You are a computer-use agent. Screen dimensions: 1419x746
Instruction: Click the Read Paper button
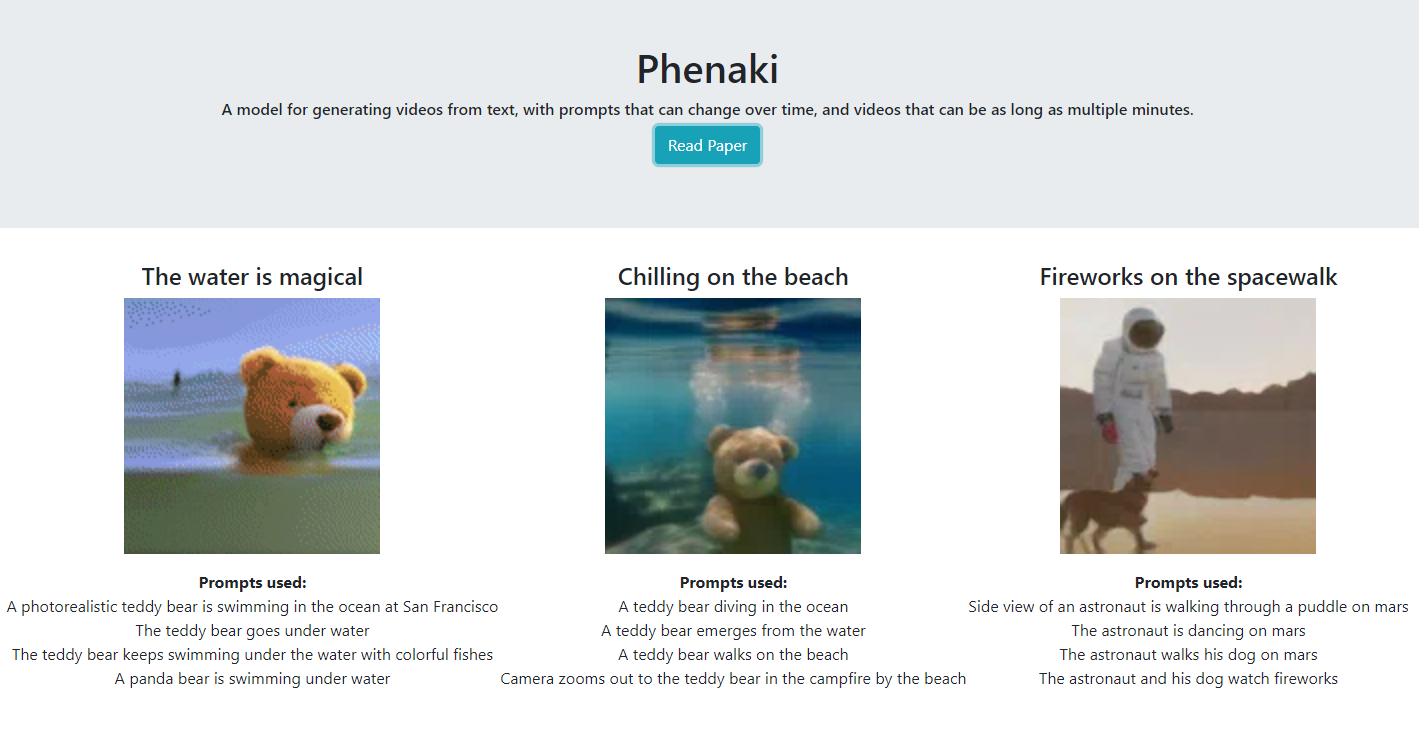coord(707,146)
